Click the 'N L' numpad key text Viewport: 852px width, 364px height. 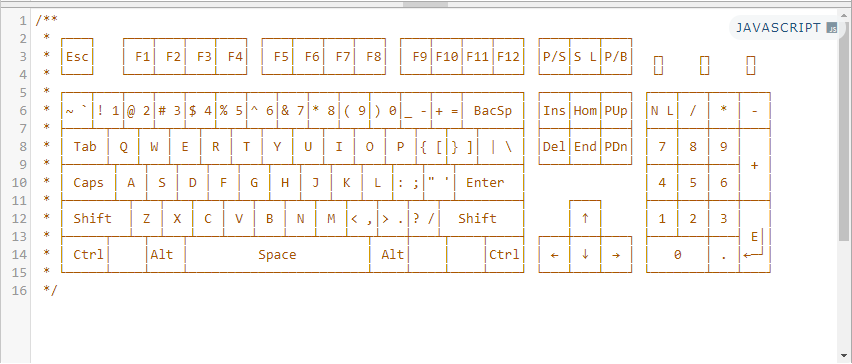[662, 111]
